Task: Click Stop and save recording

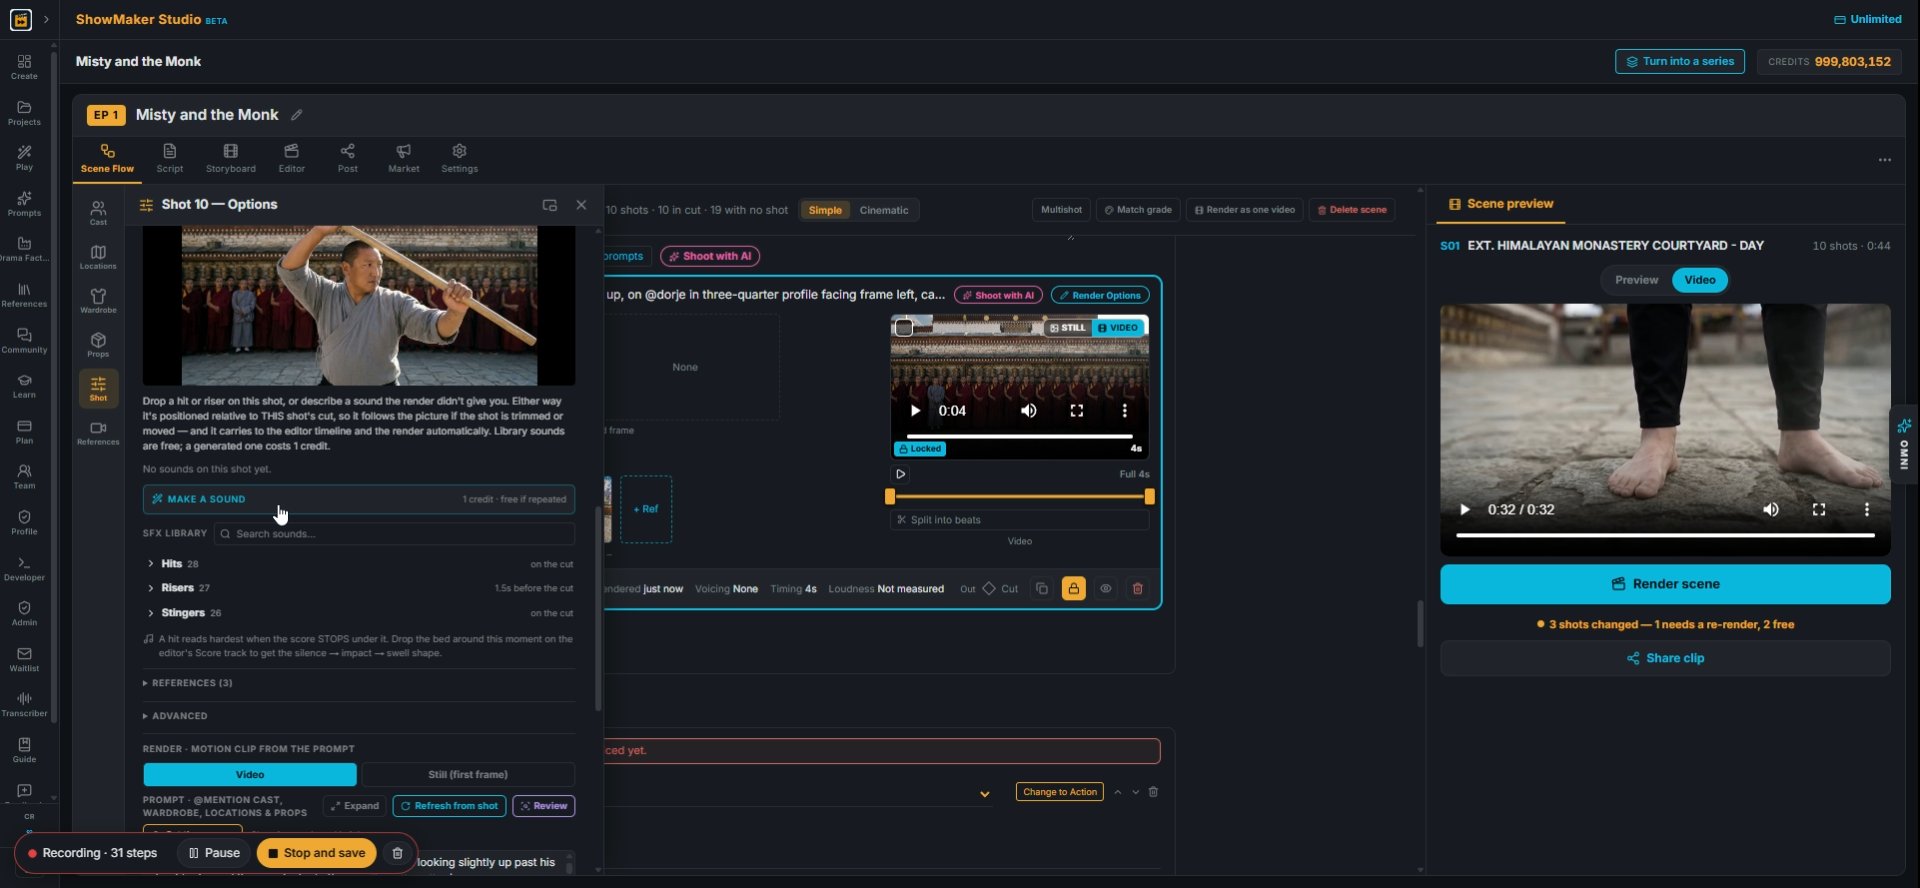Action: [x=316, y=853]
